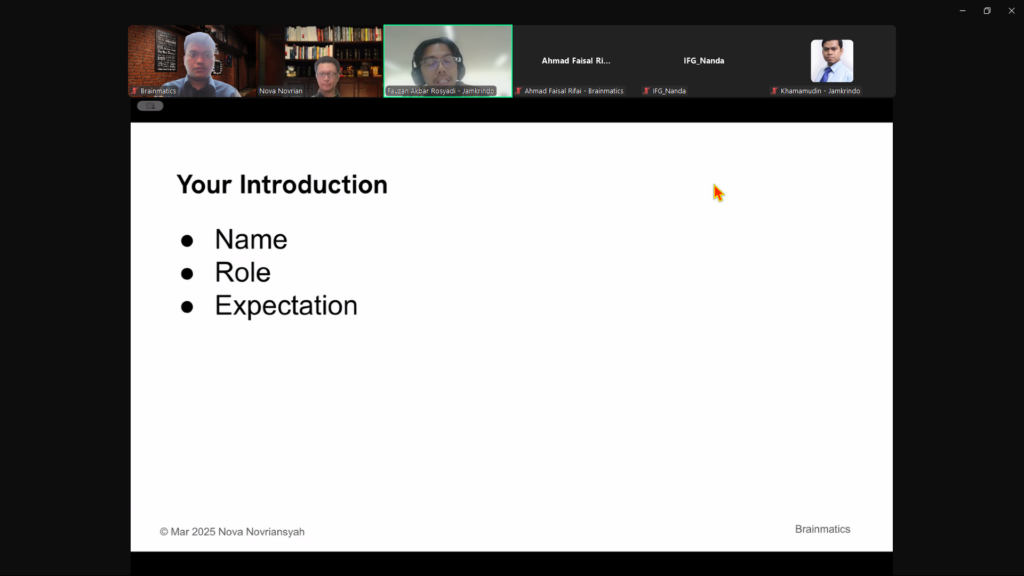1024x576 pixels.
Task: Click Khamamudin's profile picture
Action: point(831,60)
